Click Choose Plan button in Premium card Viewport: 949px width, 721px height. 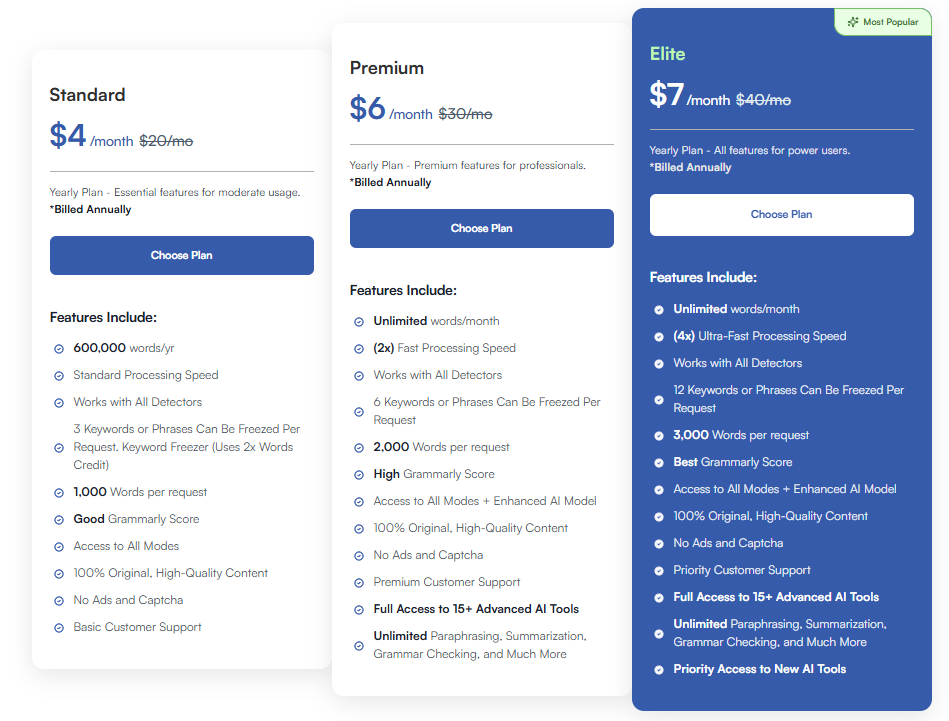[x=481, y=228]
